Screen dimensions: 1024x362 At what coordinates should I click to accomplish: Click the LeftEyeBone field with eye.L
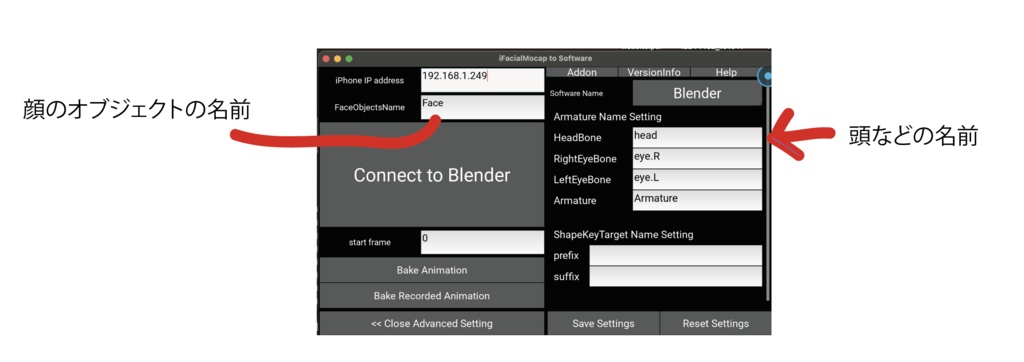(697, 179)
